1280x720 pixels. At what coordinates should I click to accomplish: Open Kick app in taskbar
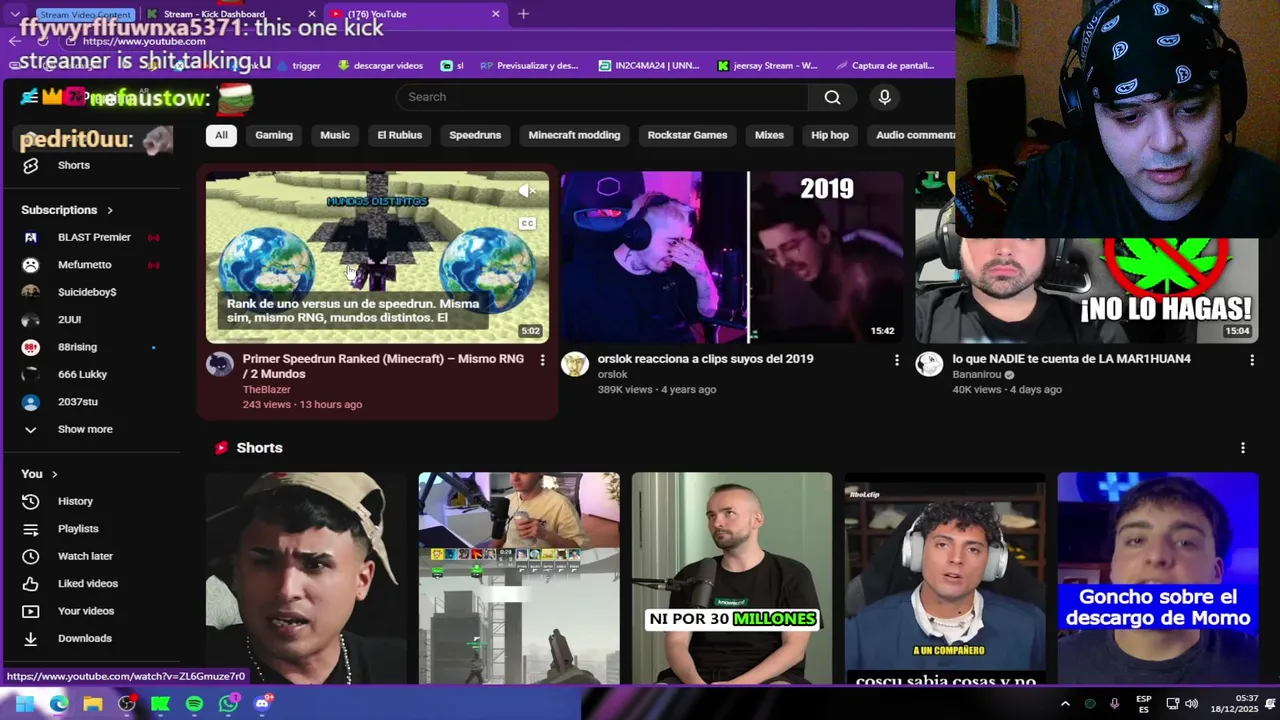[x=160, y=704]
